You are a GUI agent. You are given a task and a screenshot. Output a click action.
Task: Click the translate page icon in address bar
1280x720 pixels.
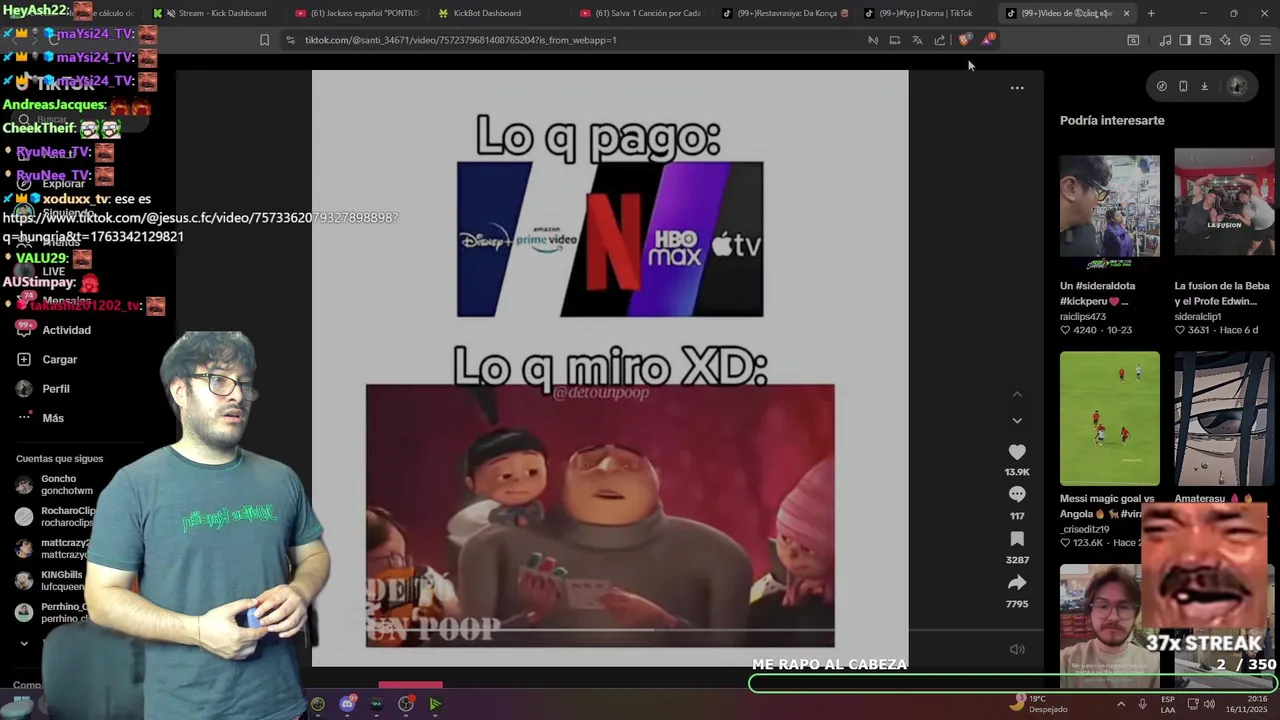pos(917,40)
